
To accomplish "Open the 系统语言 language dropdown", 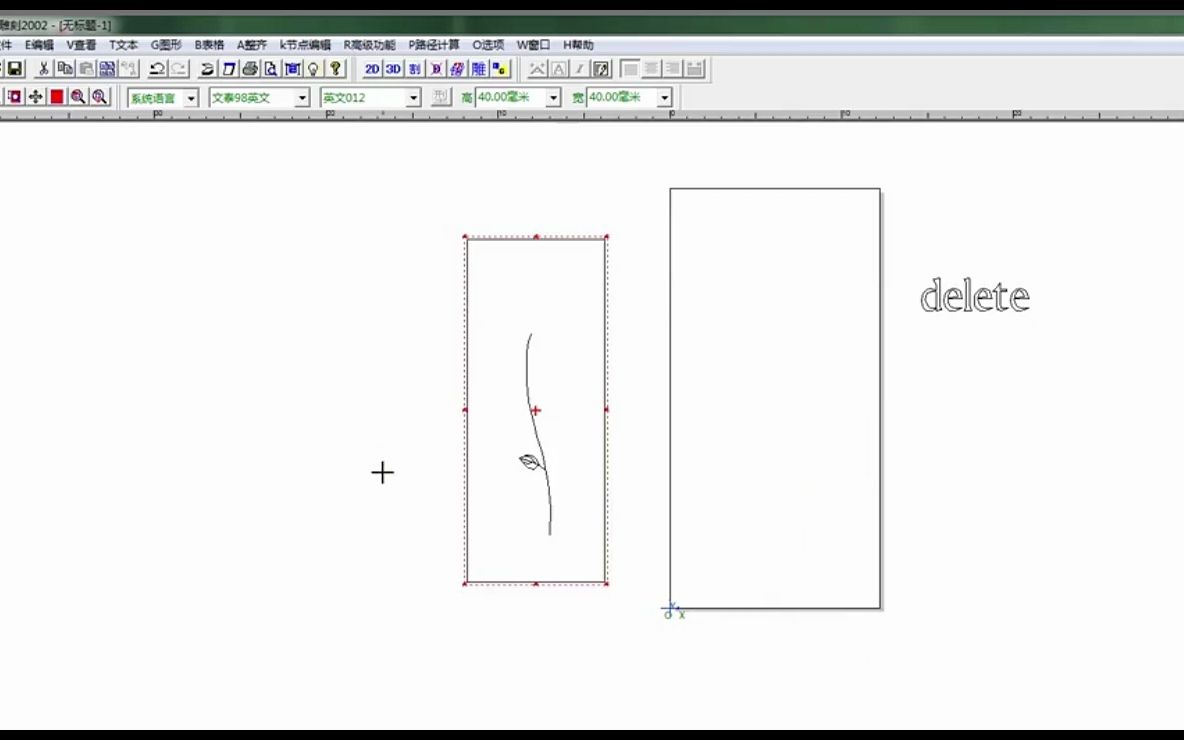I will (x=190, y=98).
